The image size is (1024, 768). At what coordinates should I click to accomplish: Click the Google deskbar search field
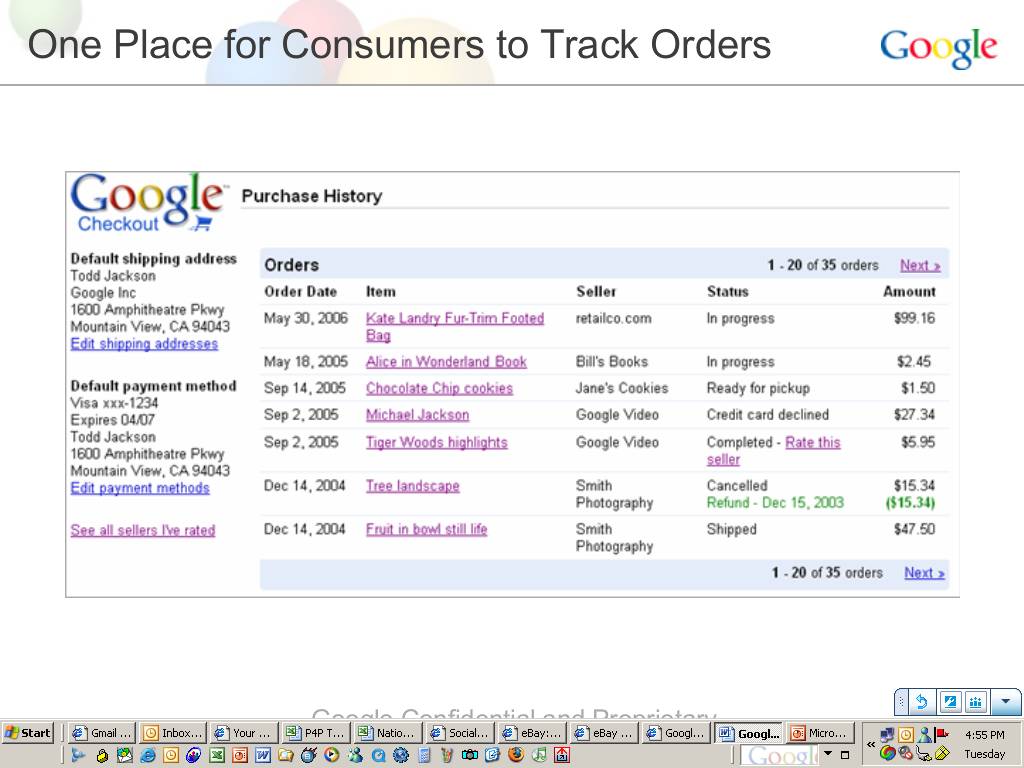(x=779, y=756)
